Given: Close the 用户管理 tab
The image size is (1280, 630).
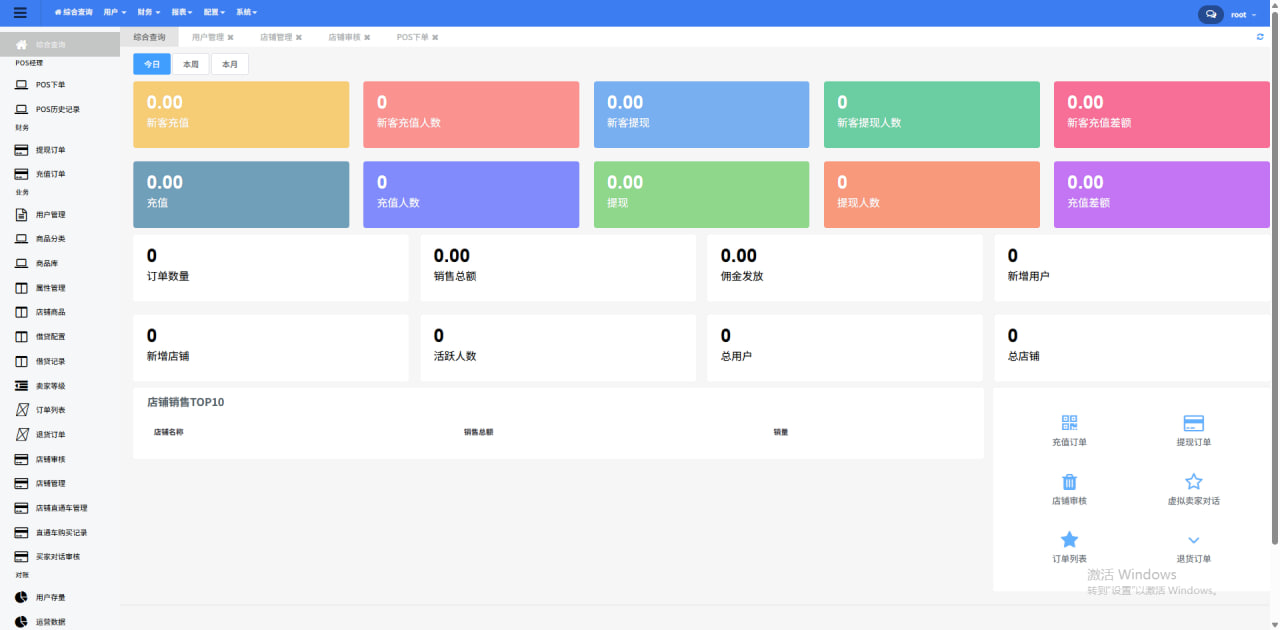Looking at the screenshot, I should coord(230,37).
